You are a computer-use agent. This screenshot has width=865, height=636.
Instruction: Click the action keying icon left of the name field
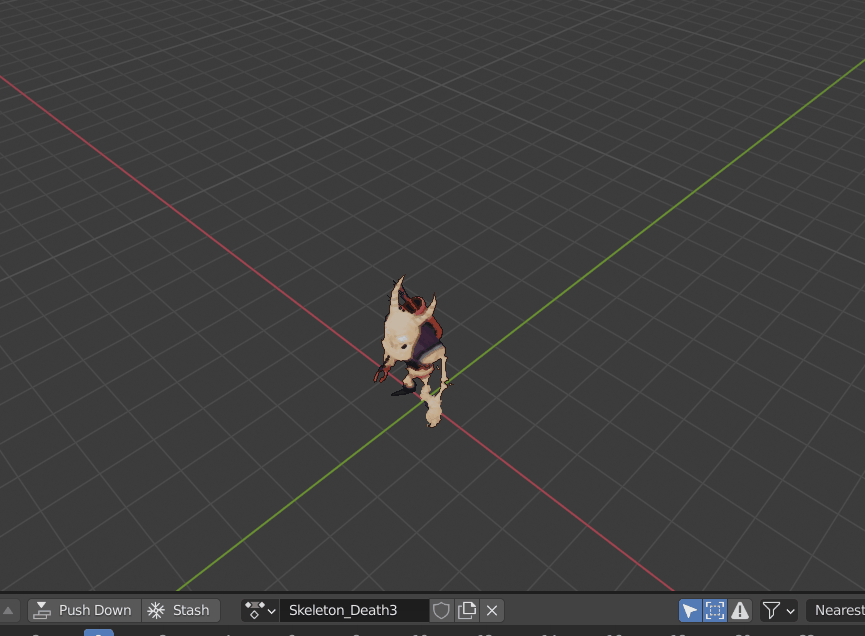(252, 610)
